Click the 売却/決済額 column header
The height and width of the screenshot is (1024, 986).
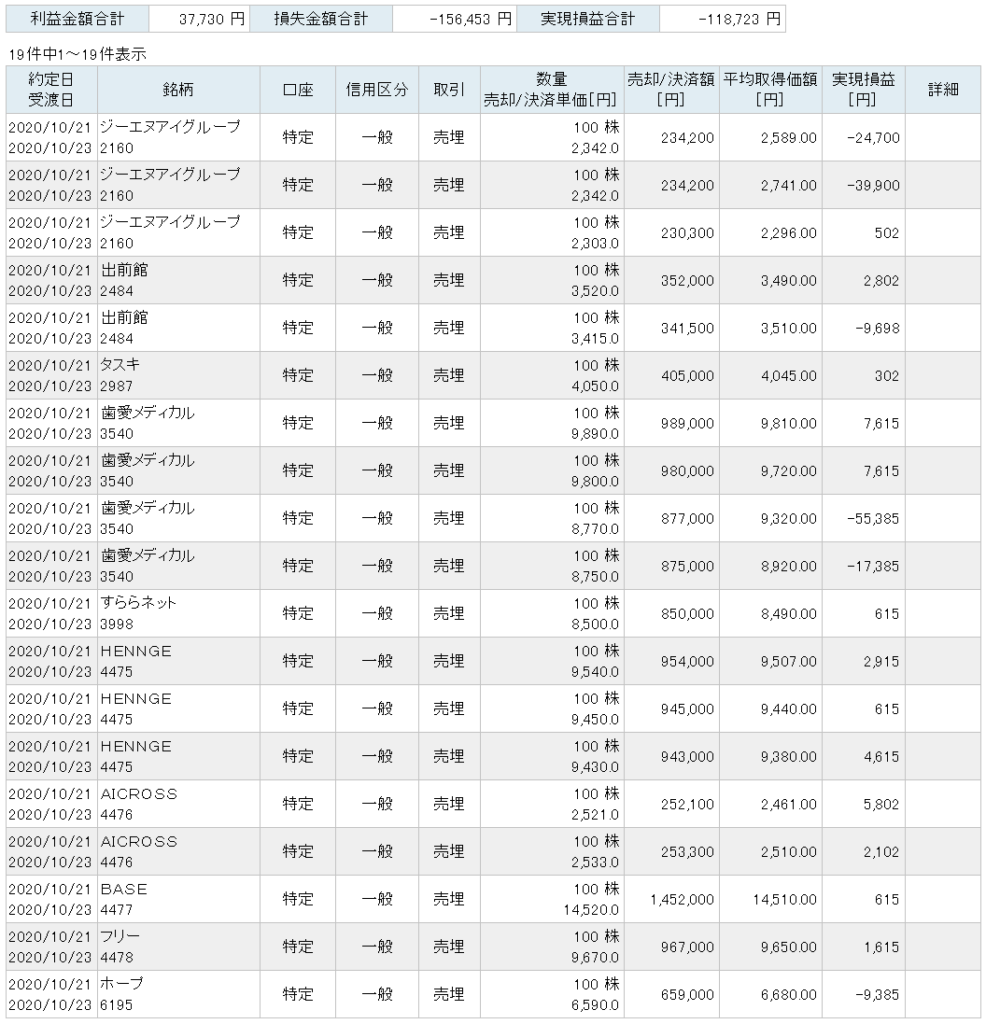(671, 89)
